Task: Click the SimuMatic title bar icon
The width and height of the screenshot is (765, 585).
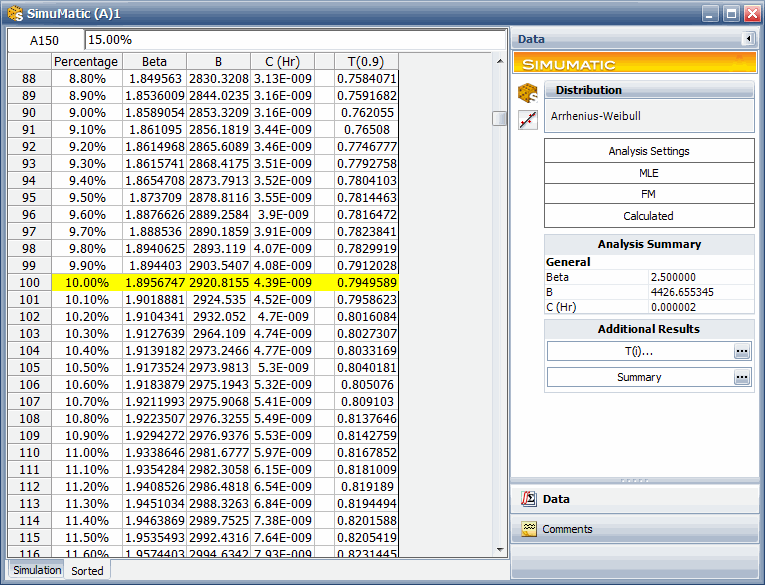Action: coord(15,14)
